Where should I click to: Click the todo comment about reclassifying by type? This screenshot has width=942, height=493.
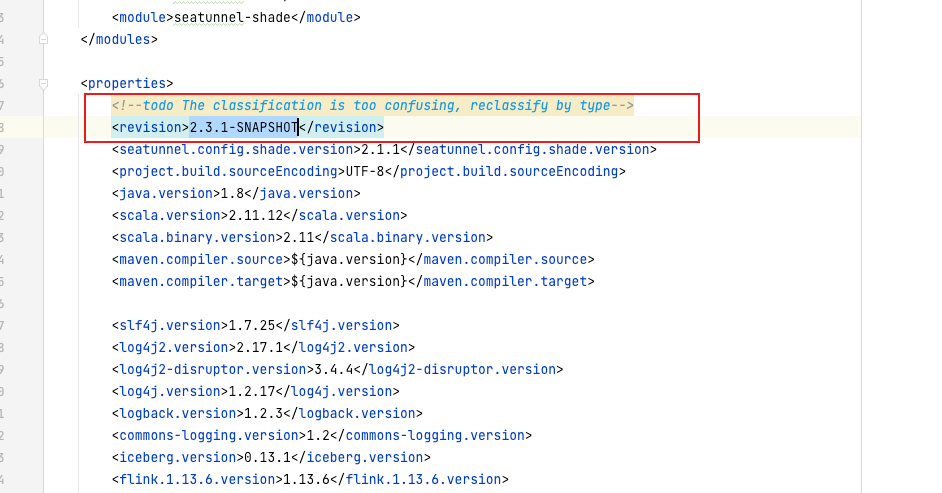click(372, 106)
